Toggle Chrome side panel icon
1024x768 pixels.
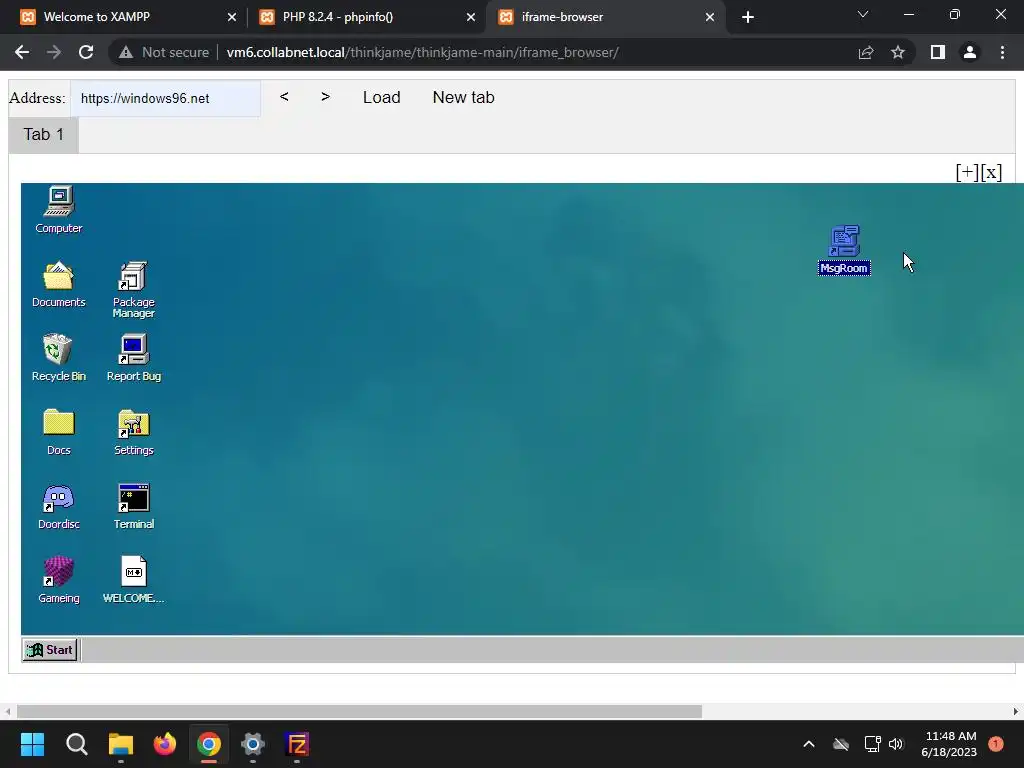click(x=938, y=52)
